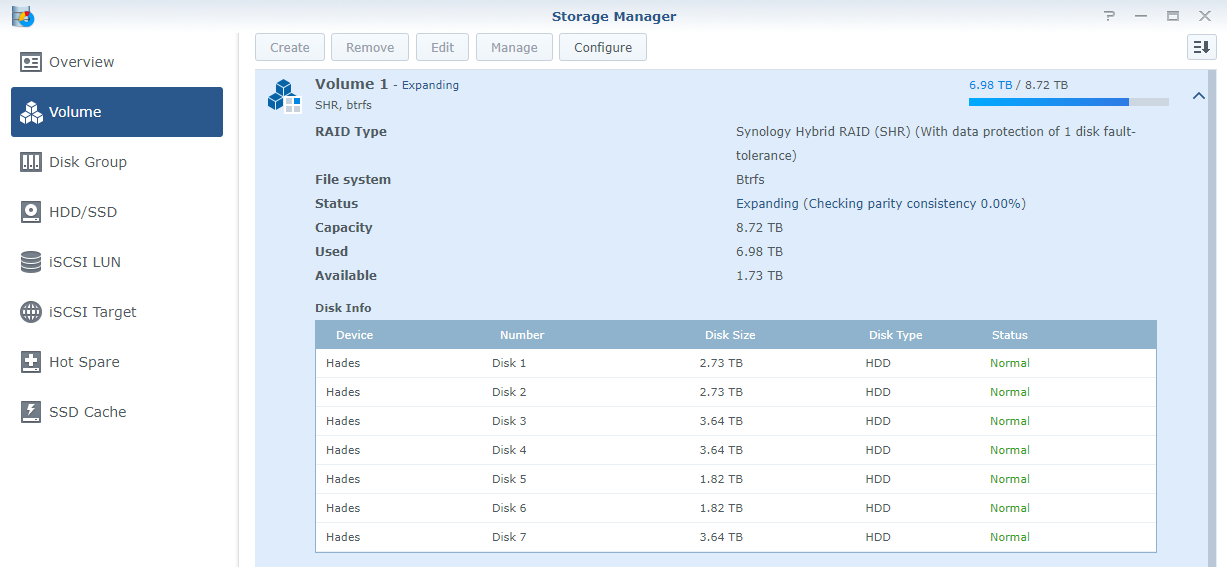Select the Disk 1 row label
1227x567 pixels.
coord(509,363)
